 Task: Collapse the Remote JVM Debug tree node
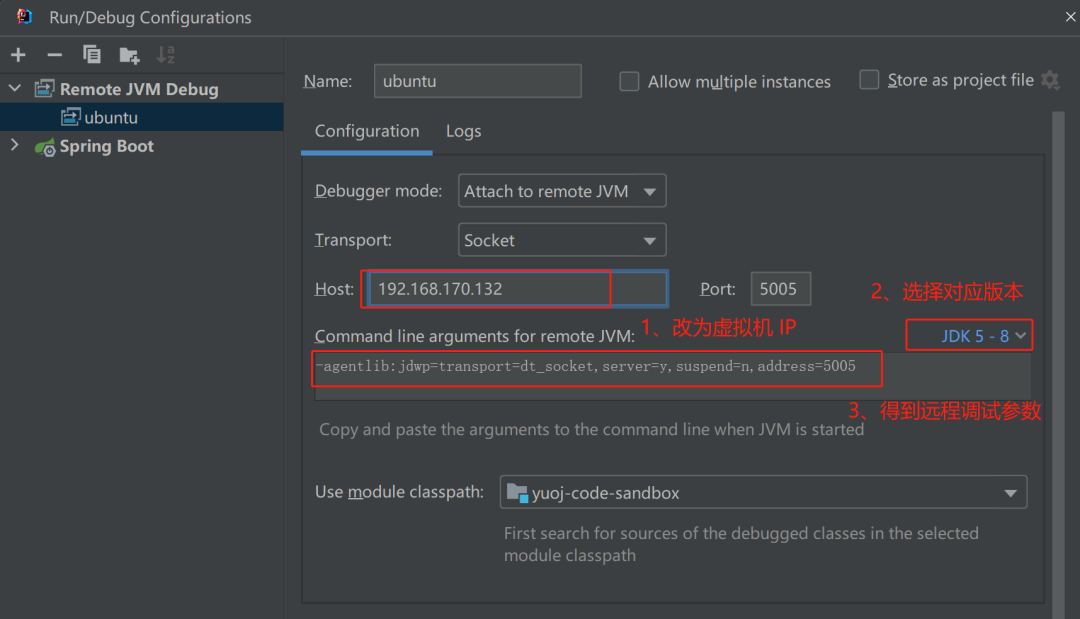pyautogui.click(x=15, y=89)
